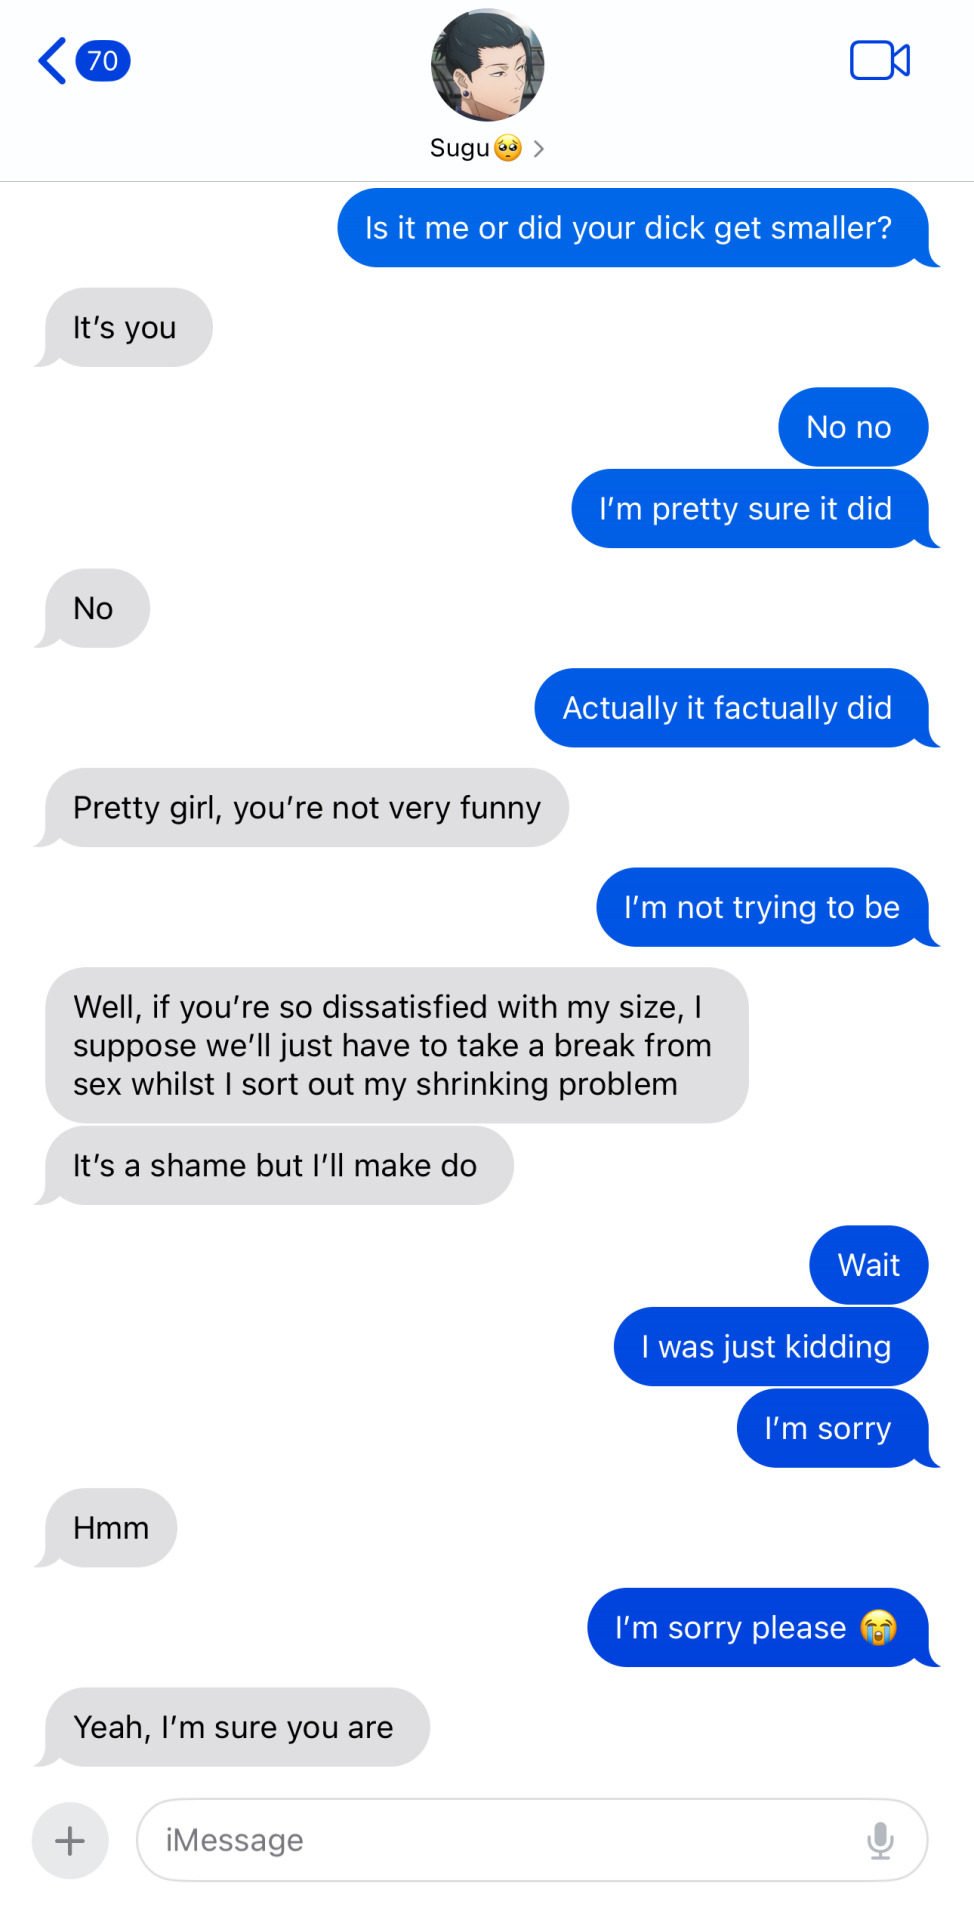Image resolution: width=974 pixels, height=1920 pixels.
Task: Tap the "I was just kidding" bubble
Action: [771, 1347]
